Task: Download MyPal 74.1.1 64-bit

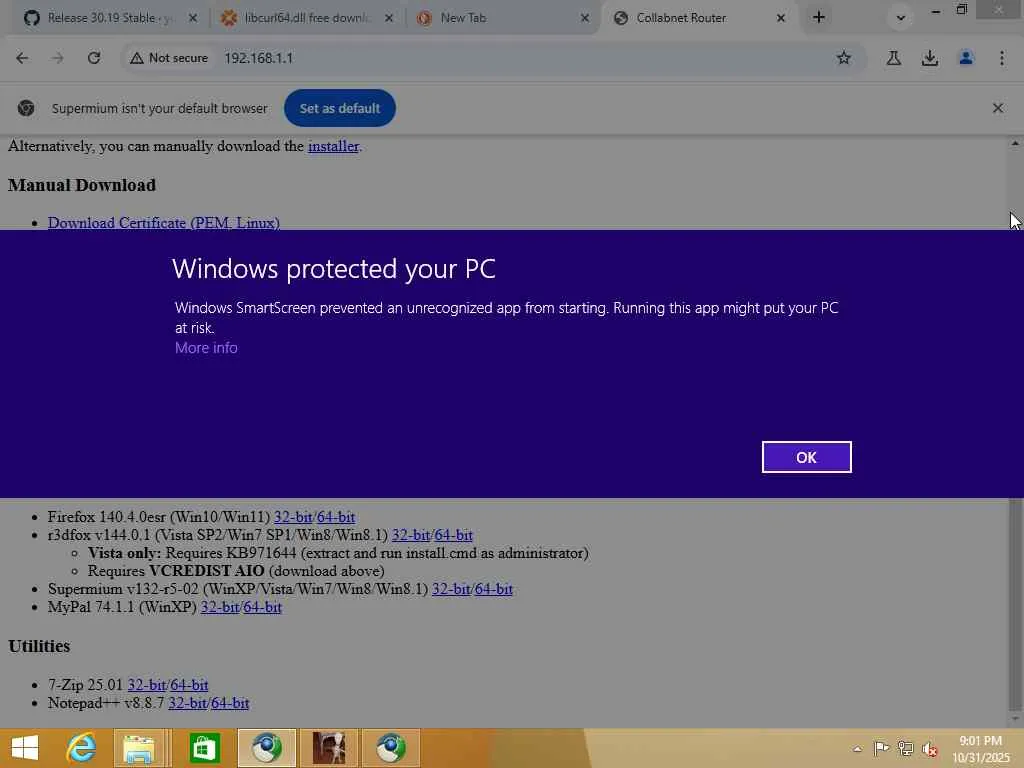Action: [x=263, y=607]
